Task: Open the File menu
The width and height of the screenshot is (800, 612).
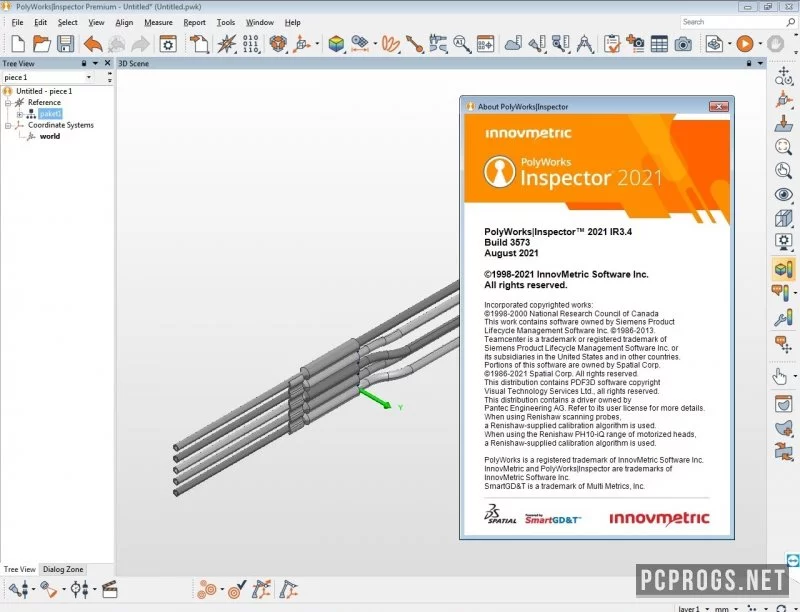Action: click(x=17, y=22)
